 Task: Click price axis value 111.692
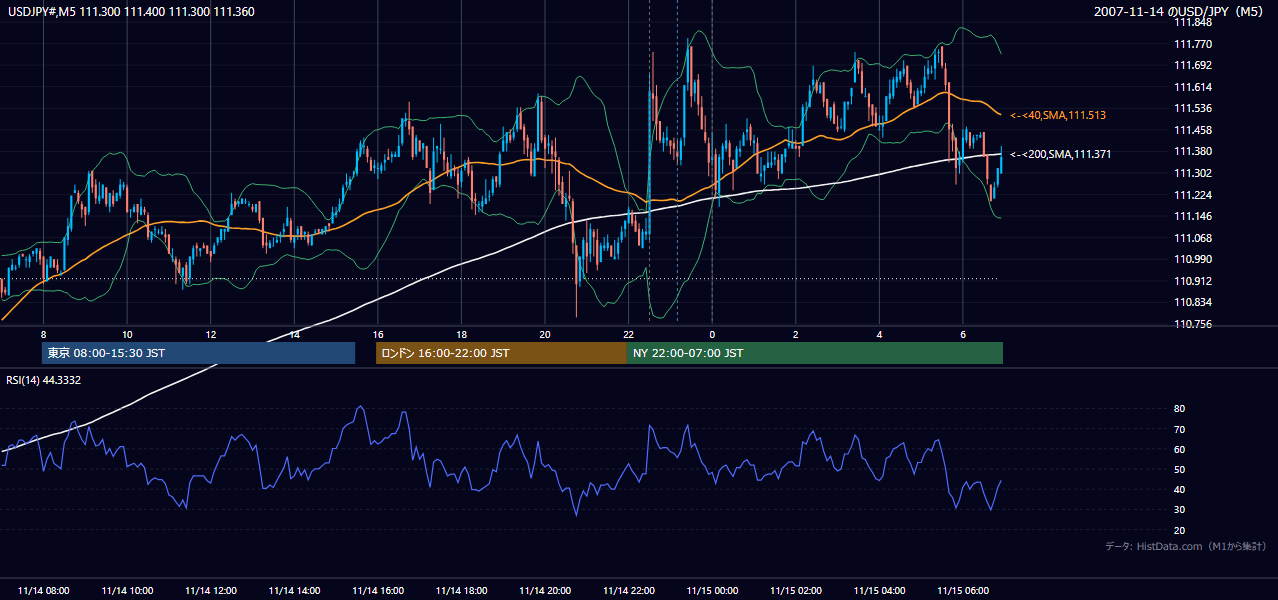(1192, 65)
